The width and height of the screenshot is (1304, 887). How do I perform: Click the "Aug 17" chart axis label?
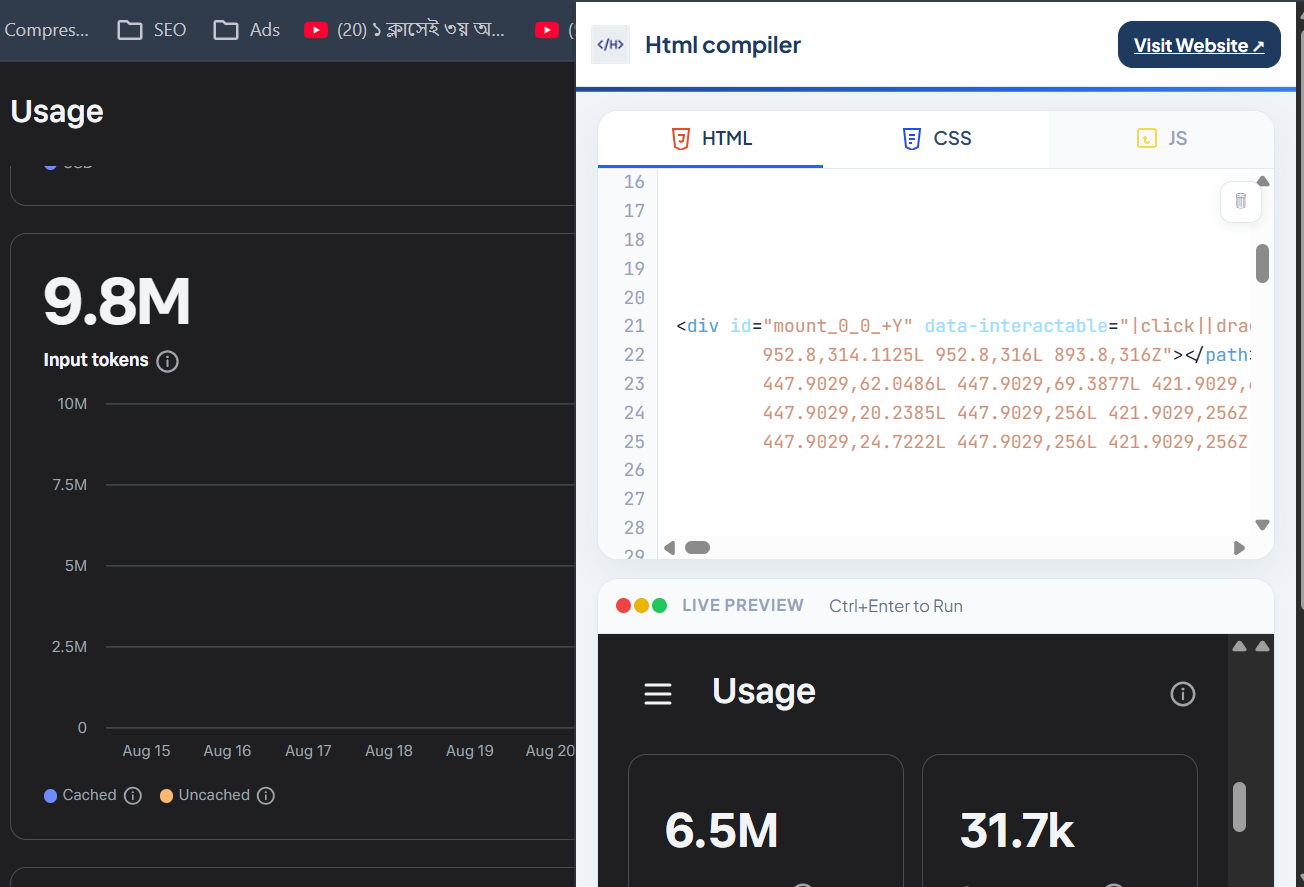click(308, 751)
